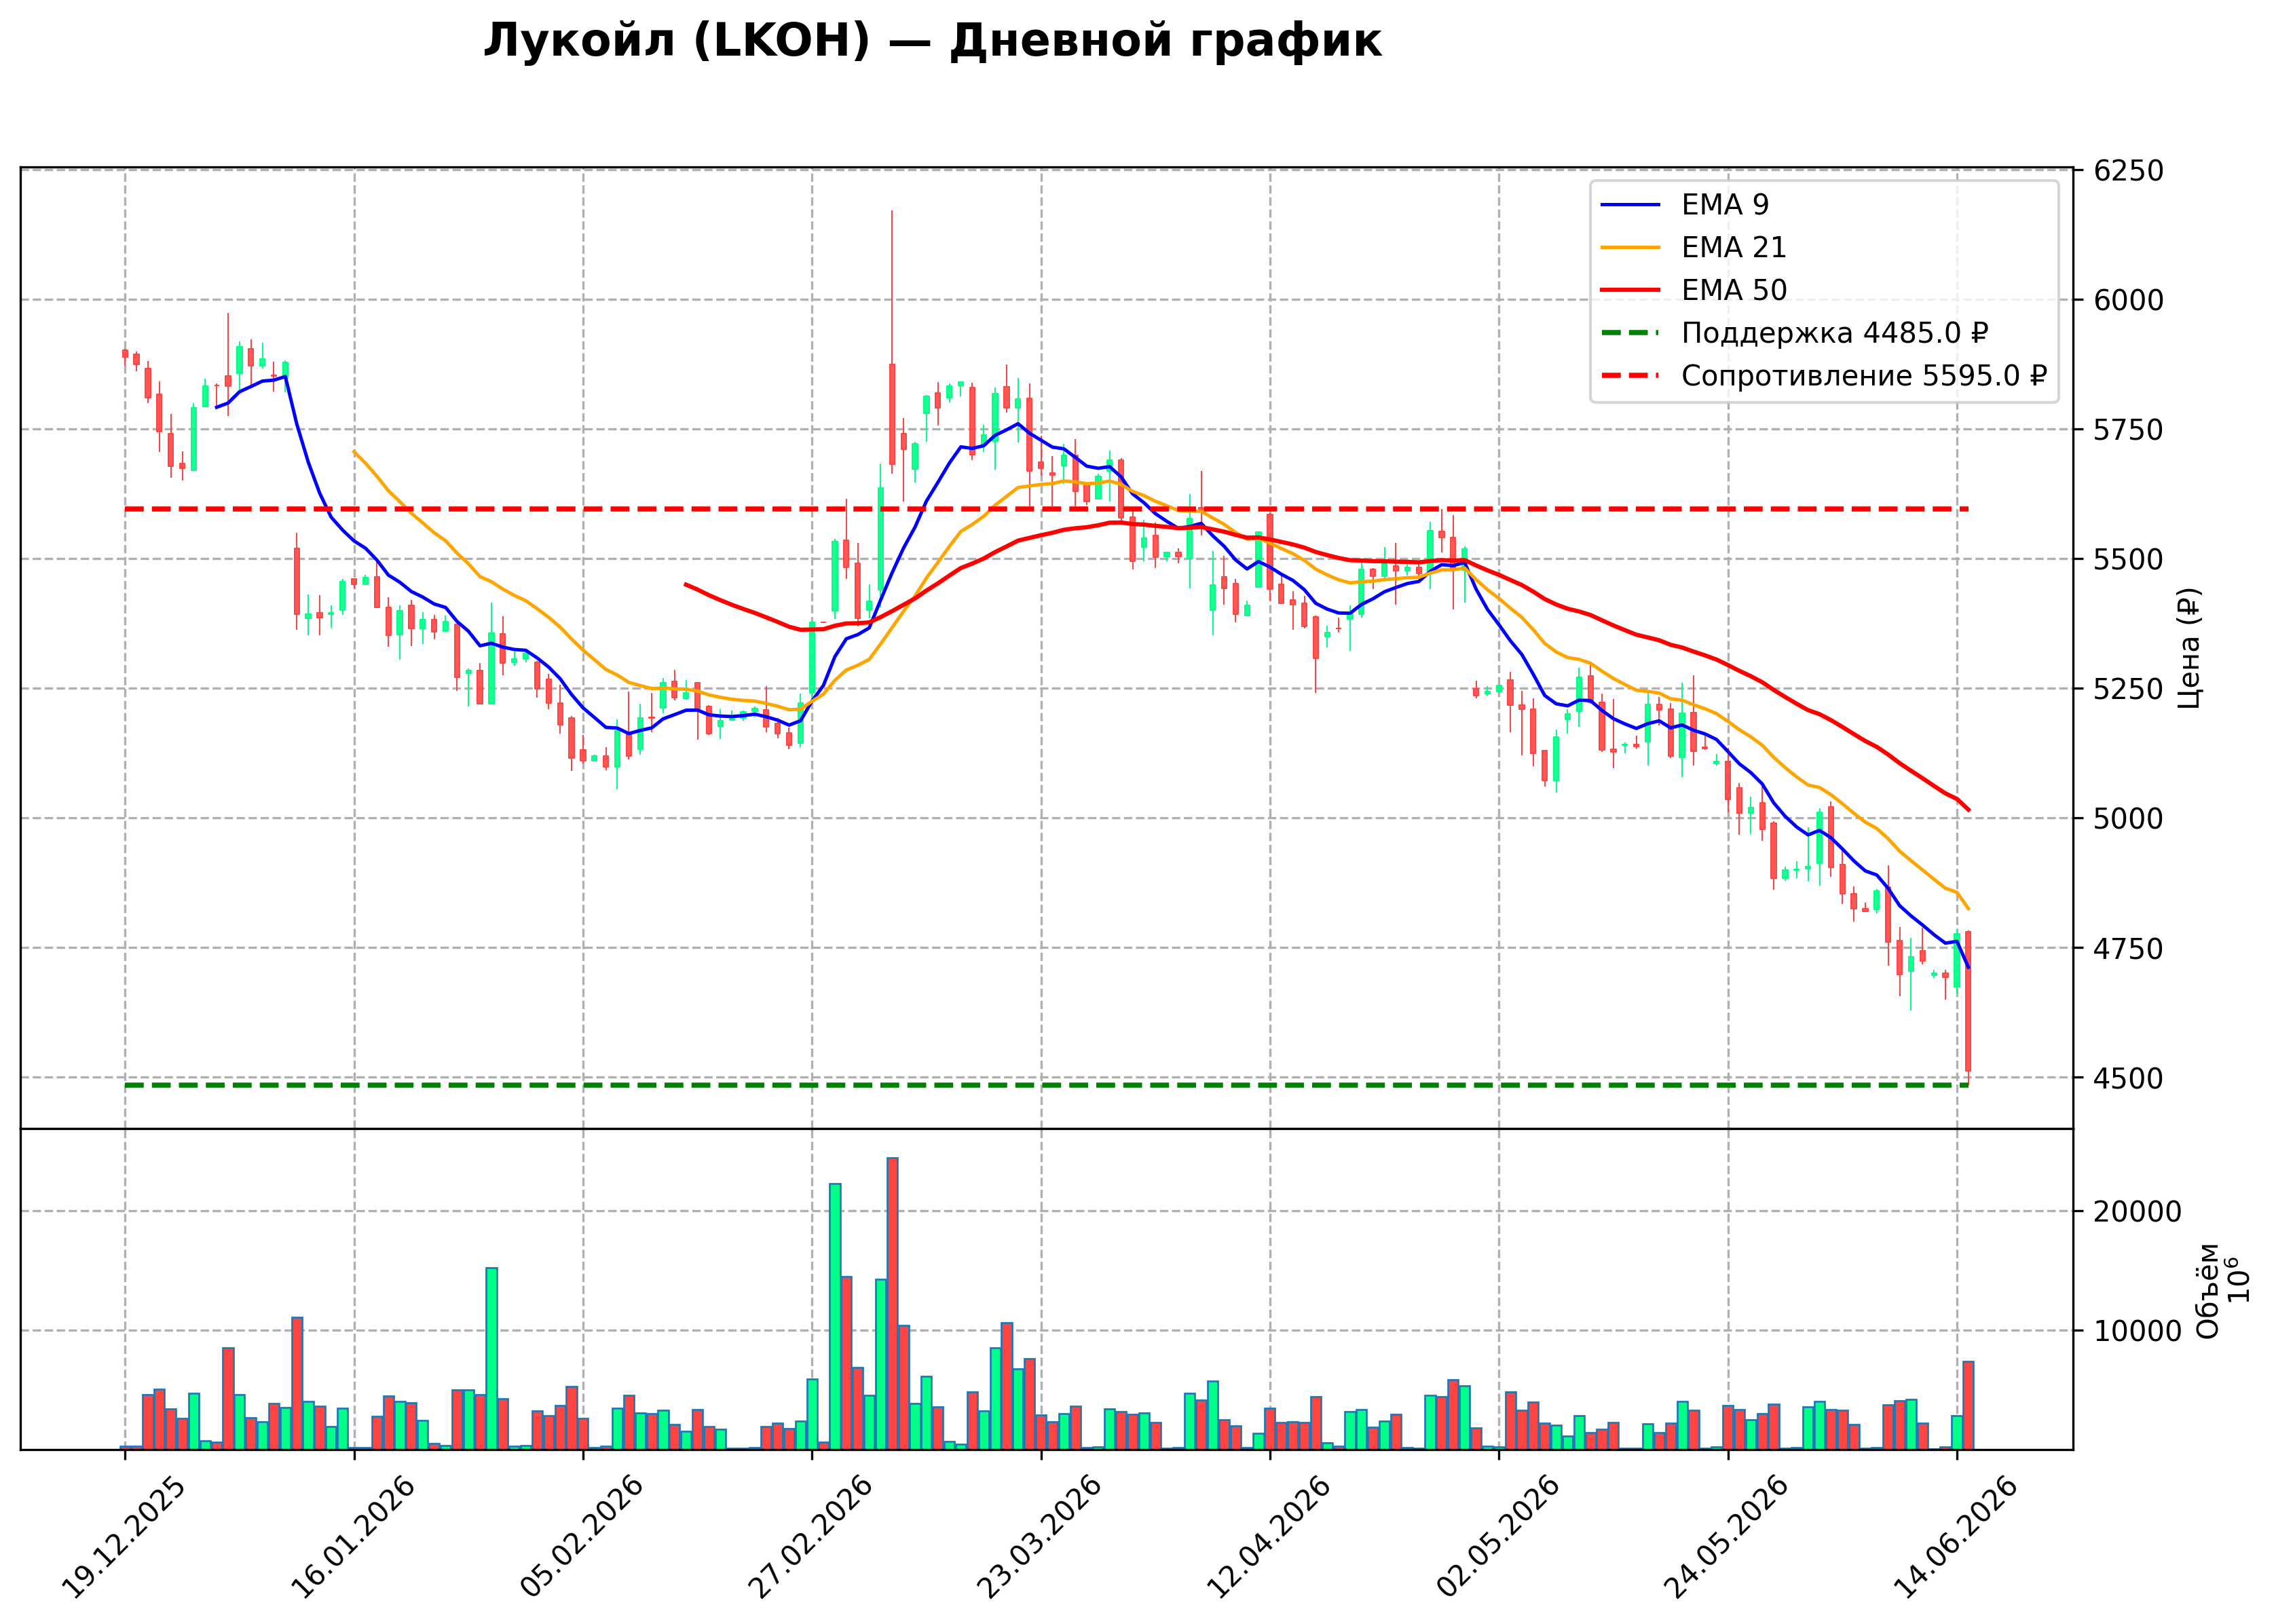This screenshot has height=1624, width=2276.
Task: Click the 20000 volume tick label
Action: point(2138,1212)
